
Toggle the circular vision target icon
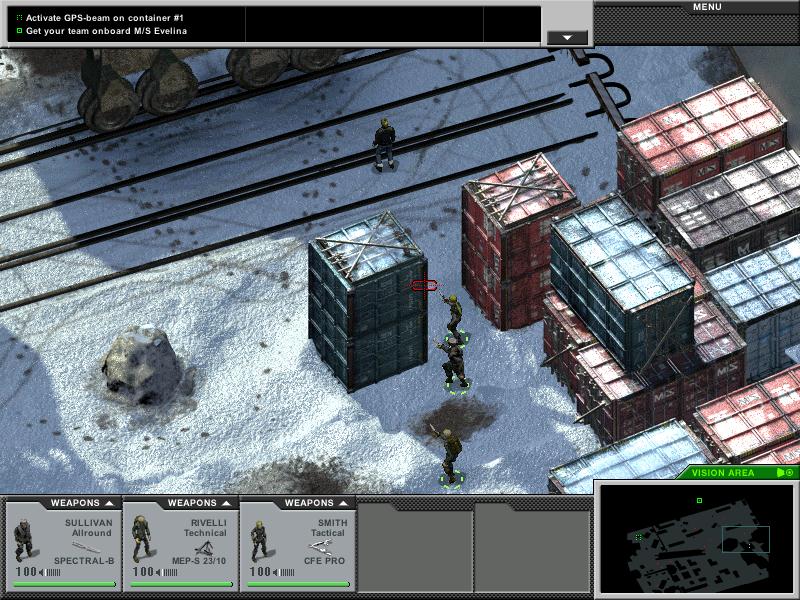pos(790,473)
